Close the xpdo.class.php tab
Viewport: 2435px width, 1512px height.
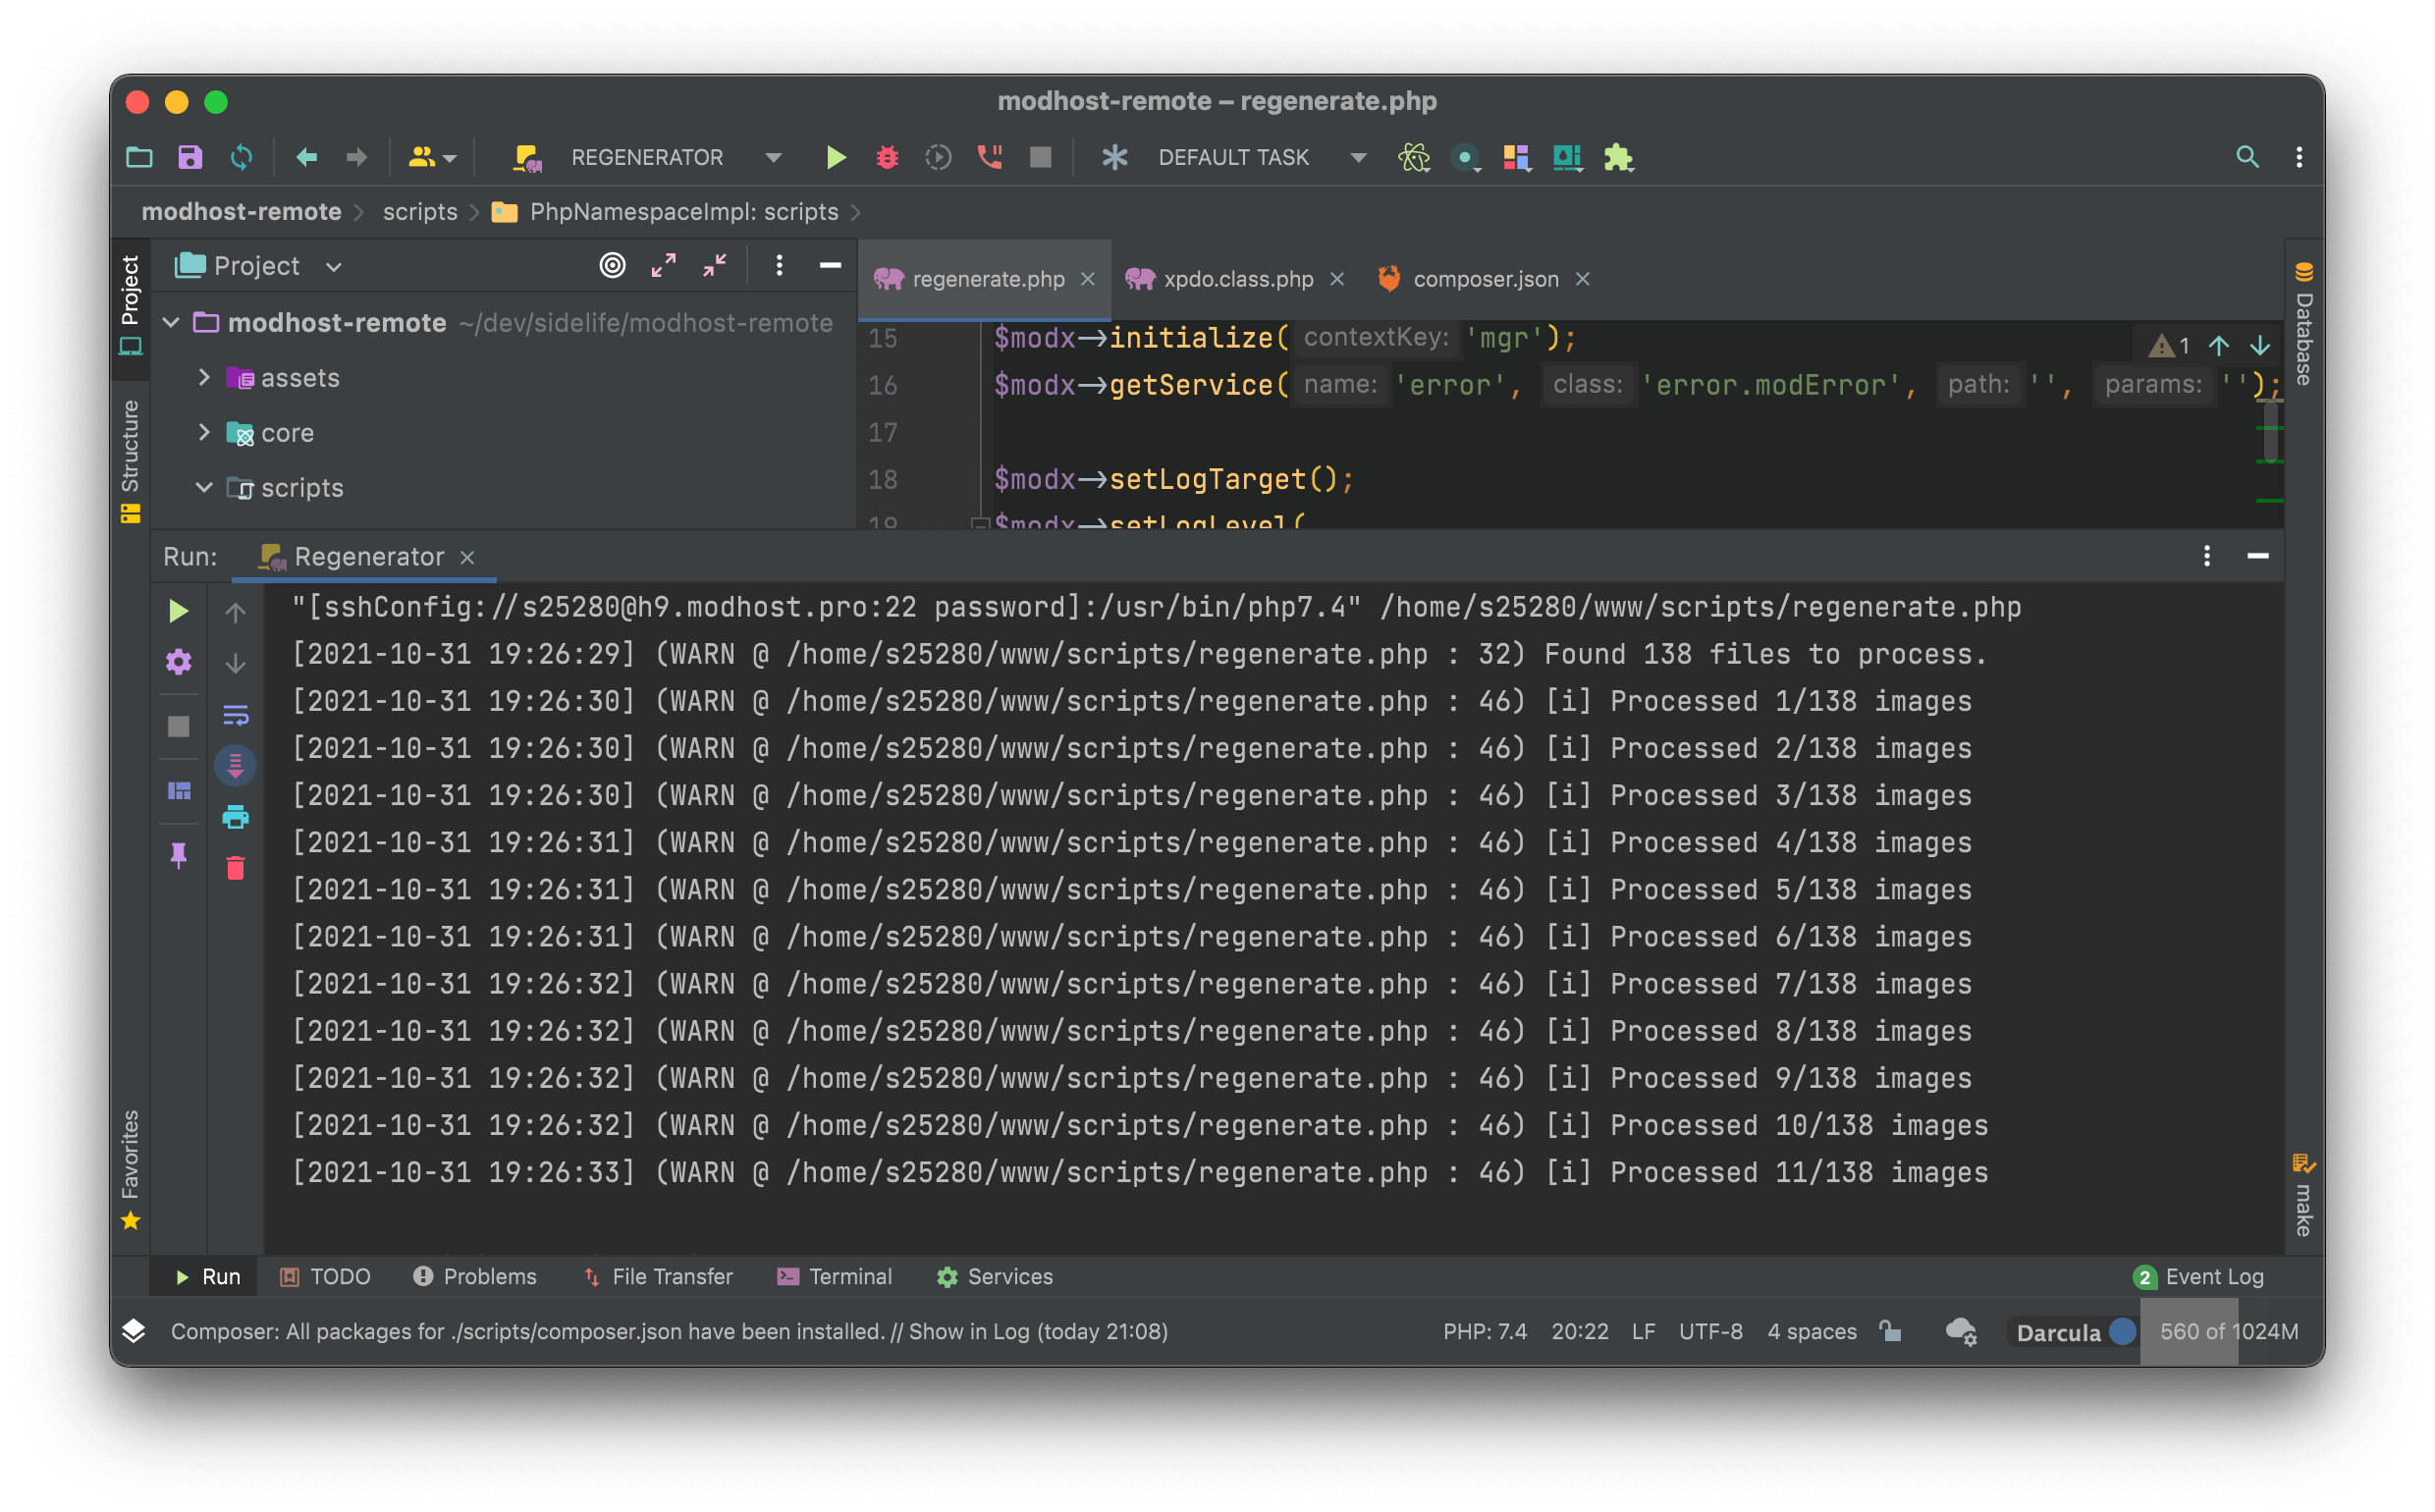coord(1337,279)
